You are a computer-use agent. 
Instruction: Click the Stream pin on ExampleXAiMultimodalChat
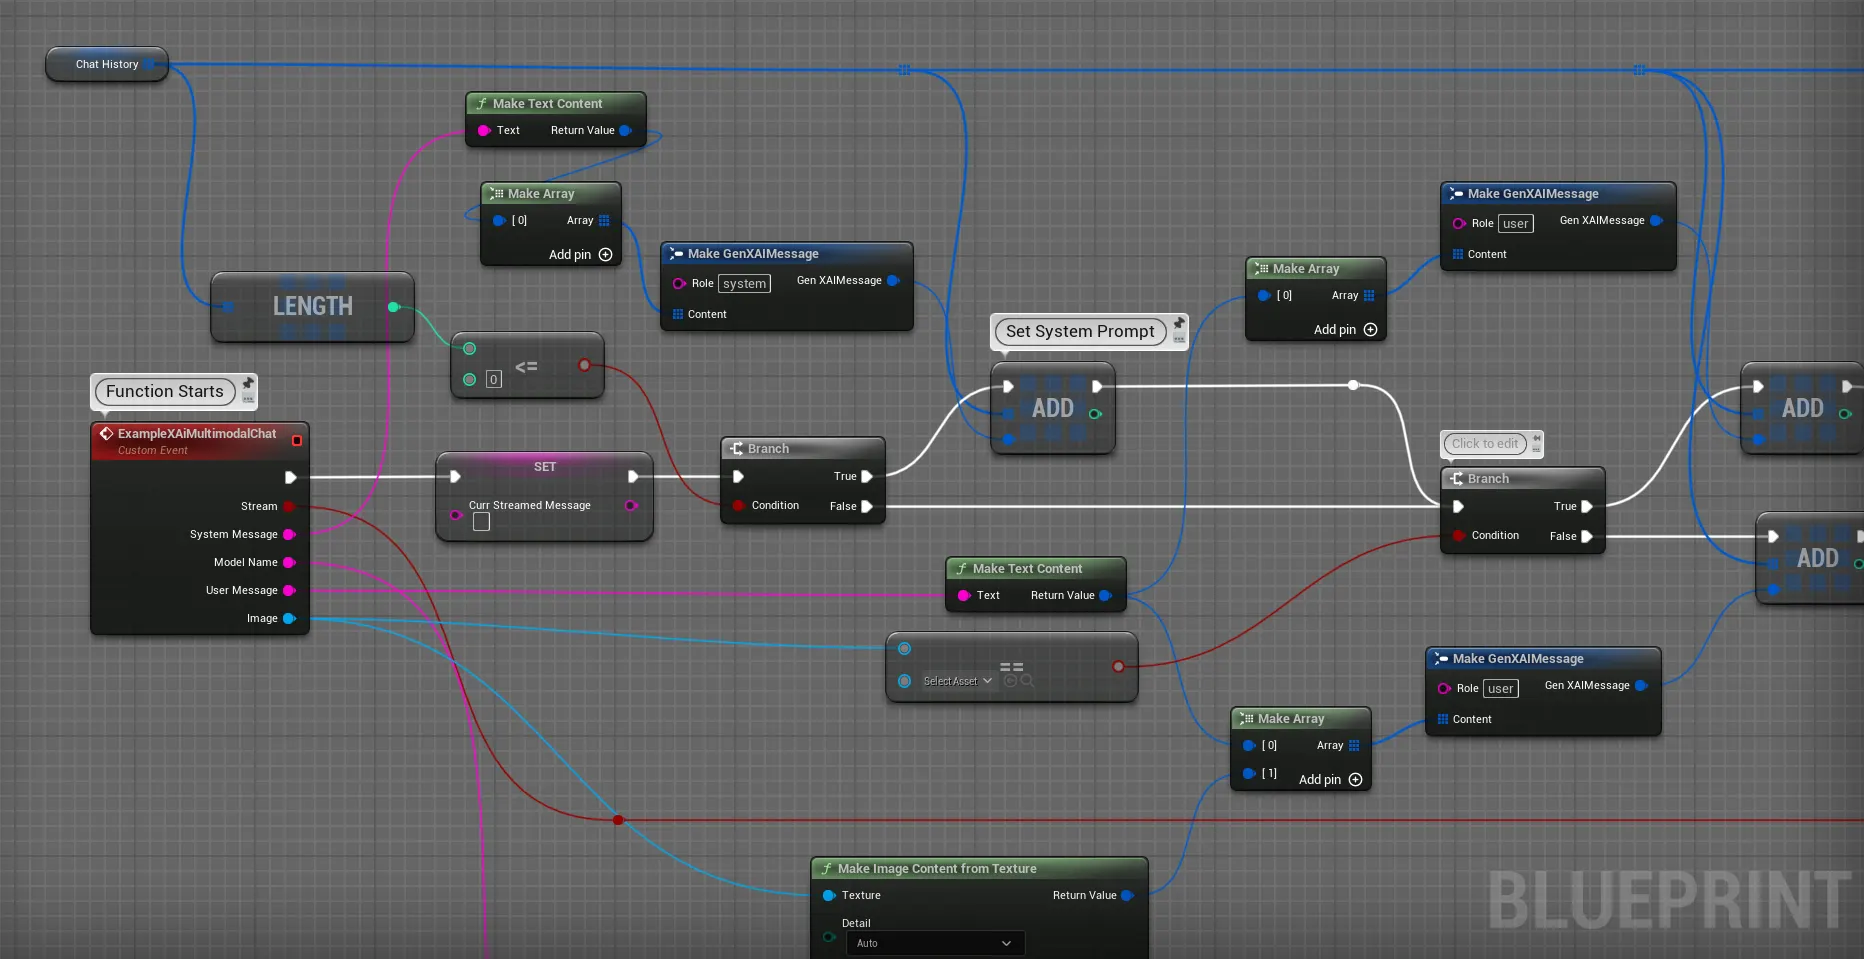point(289,506)
